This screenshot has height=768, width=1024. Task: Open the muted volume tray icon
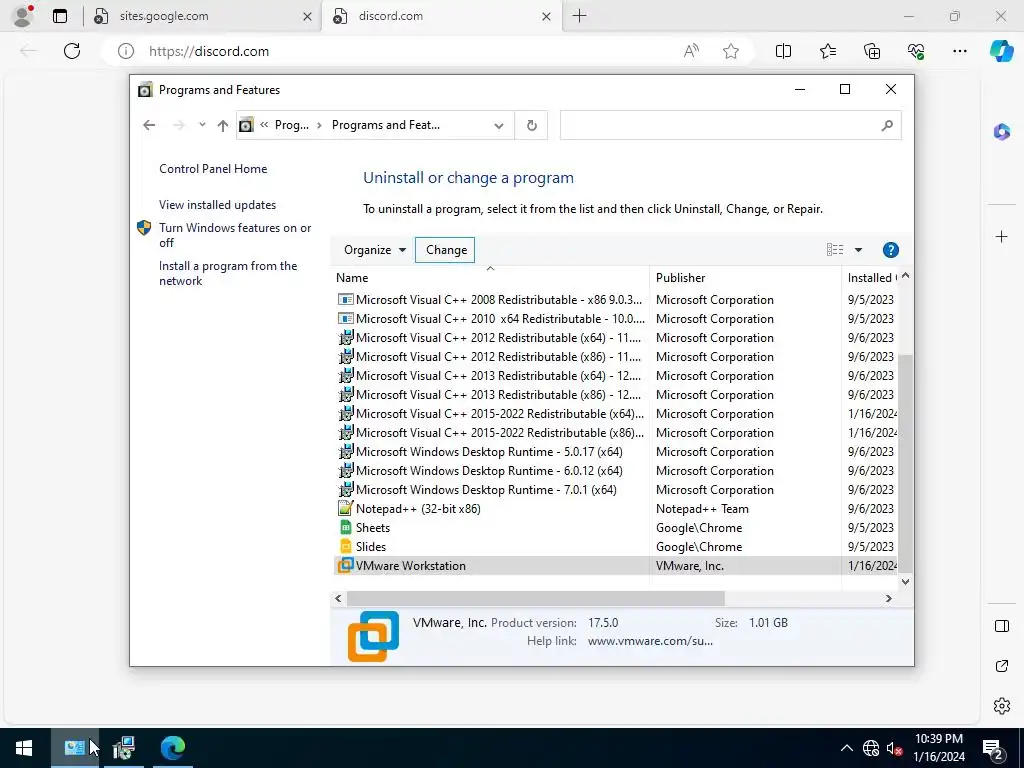pyautogui.click(x=895, y=748)
